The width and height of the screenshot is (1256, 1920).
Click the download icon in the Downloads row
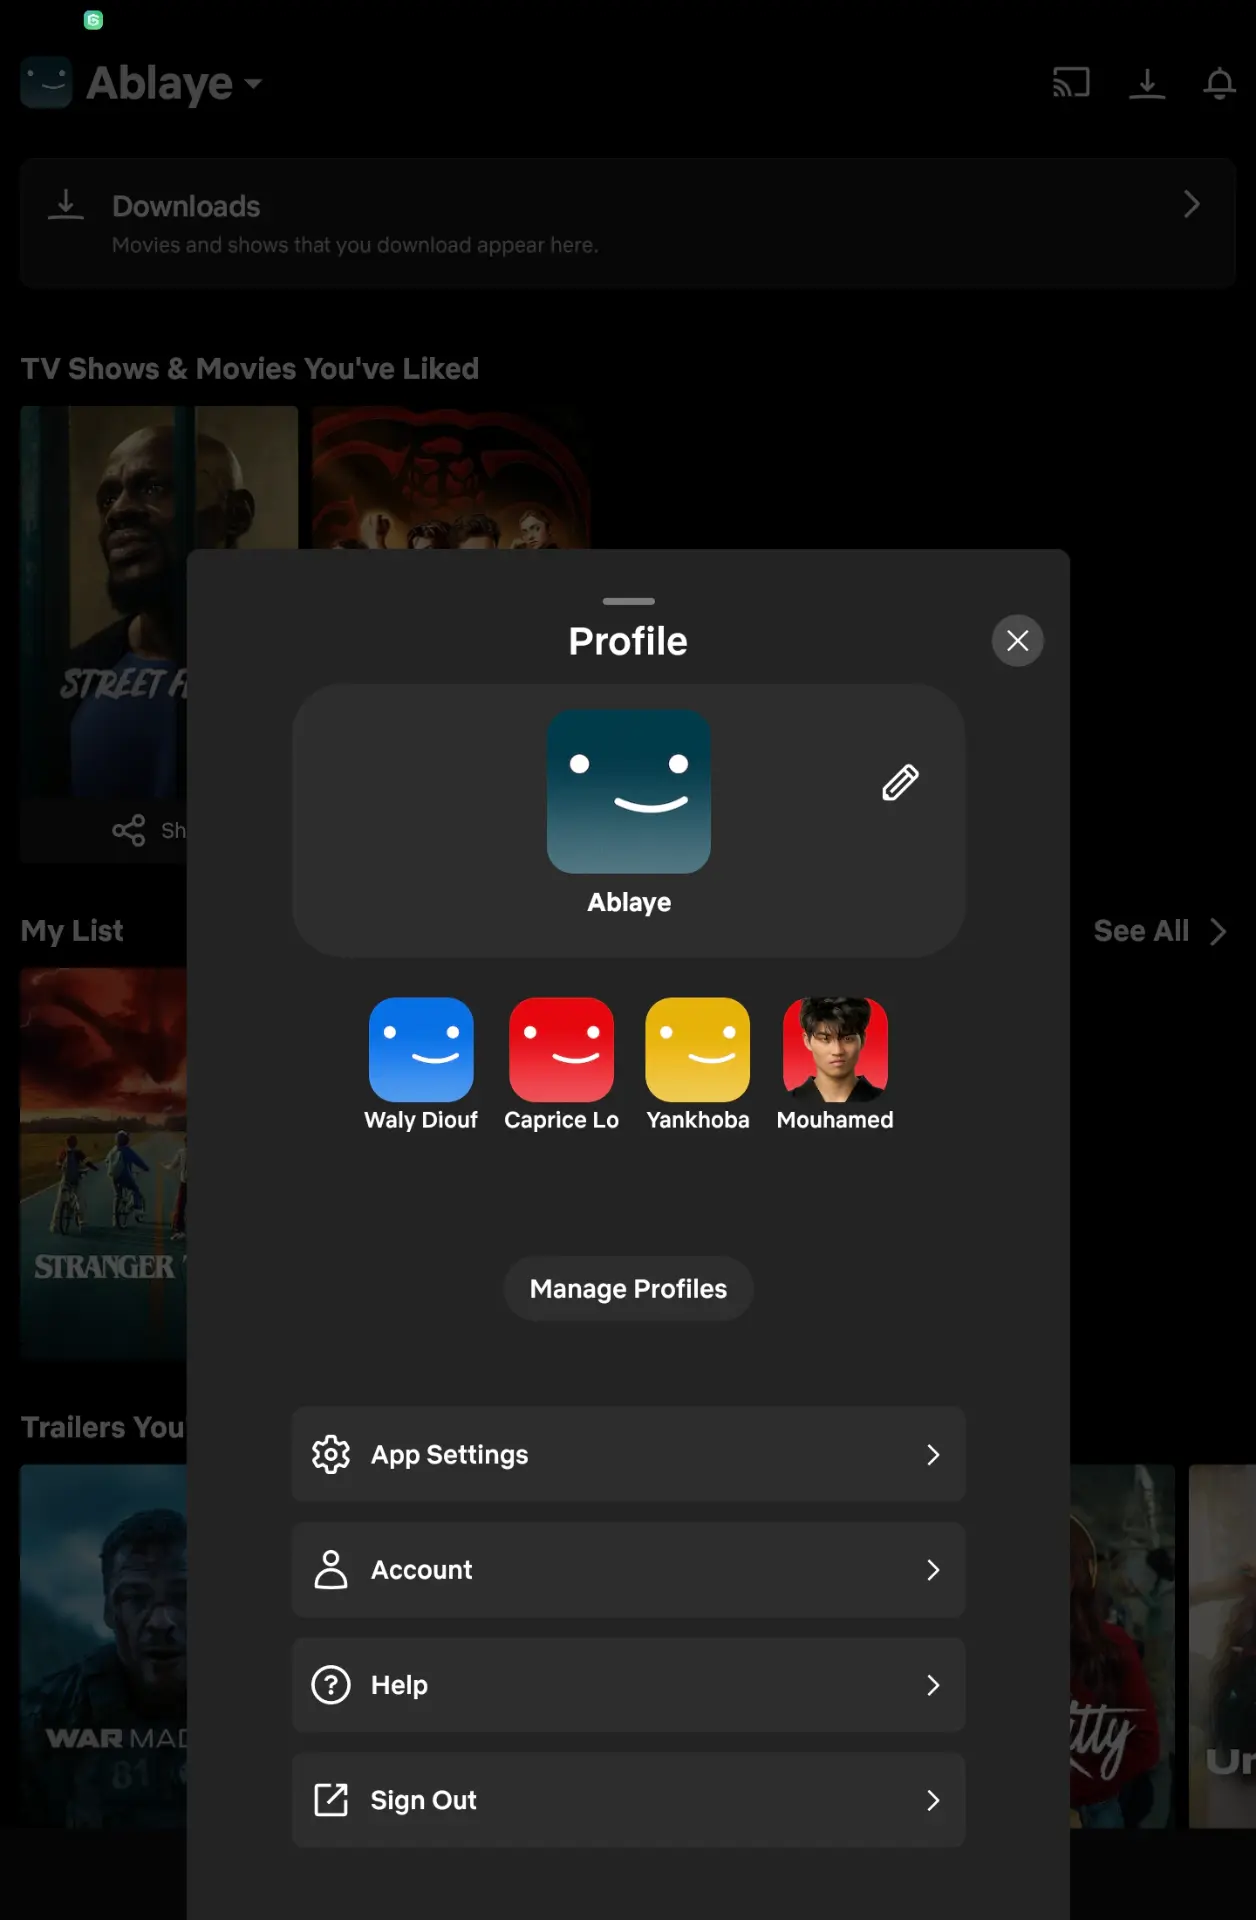pos(66,205)
